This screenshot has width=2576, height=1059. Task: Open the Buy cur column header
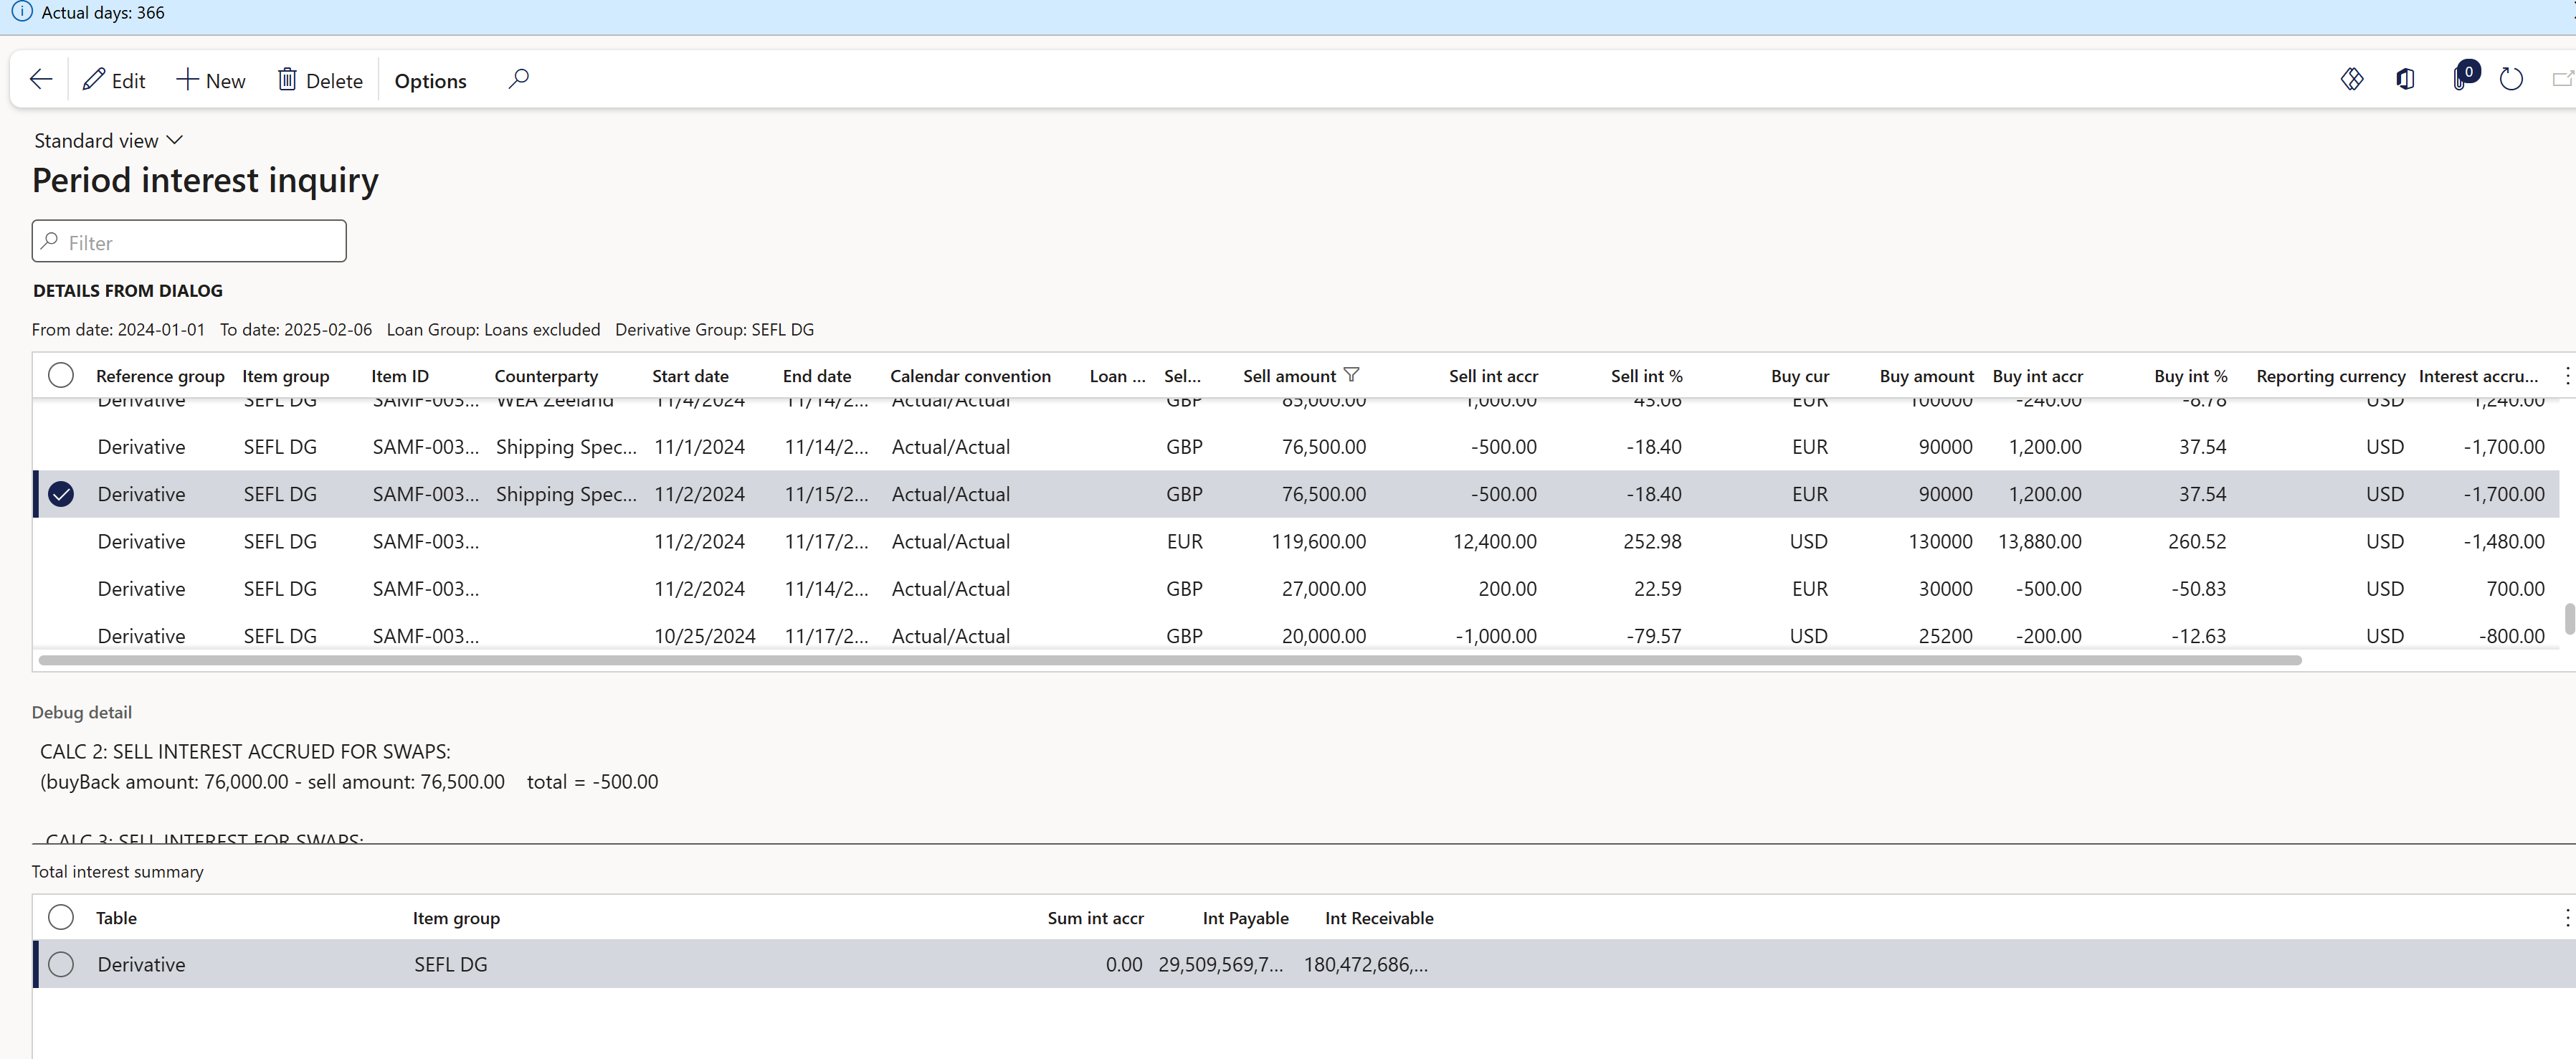point(1800,376)
